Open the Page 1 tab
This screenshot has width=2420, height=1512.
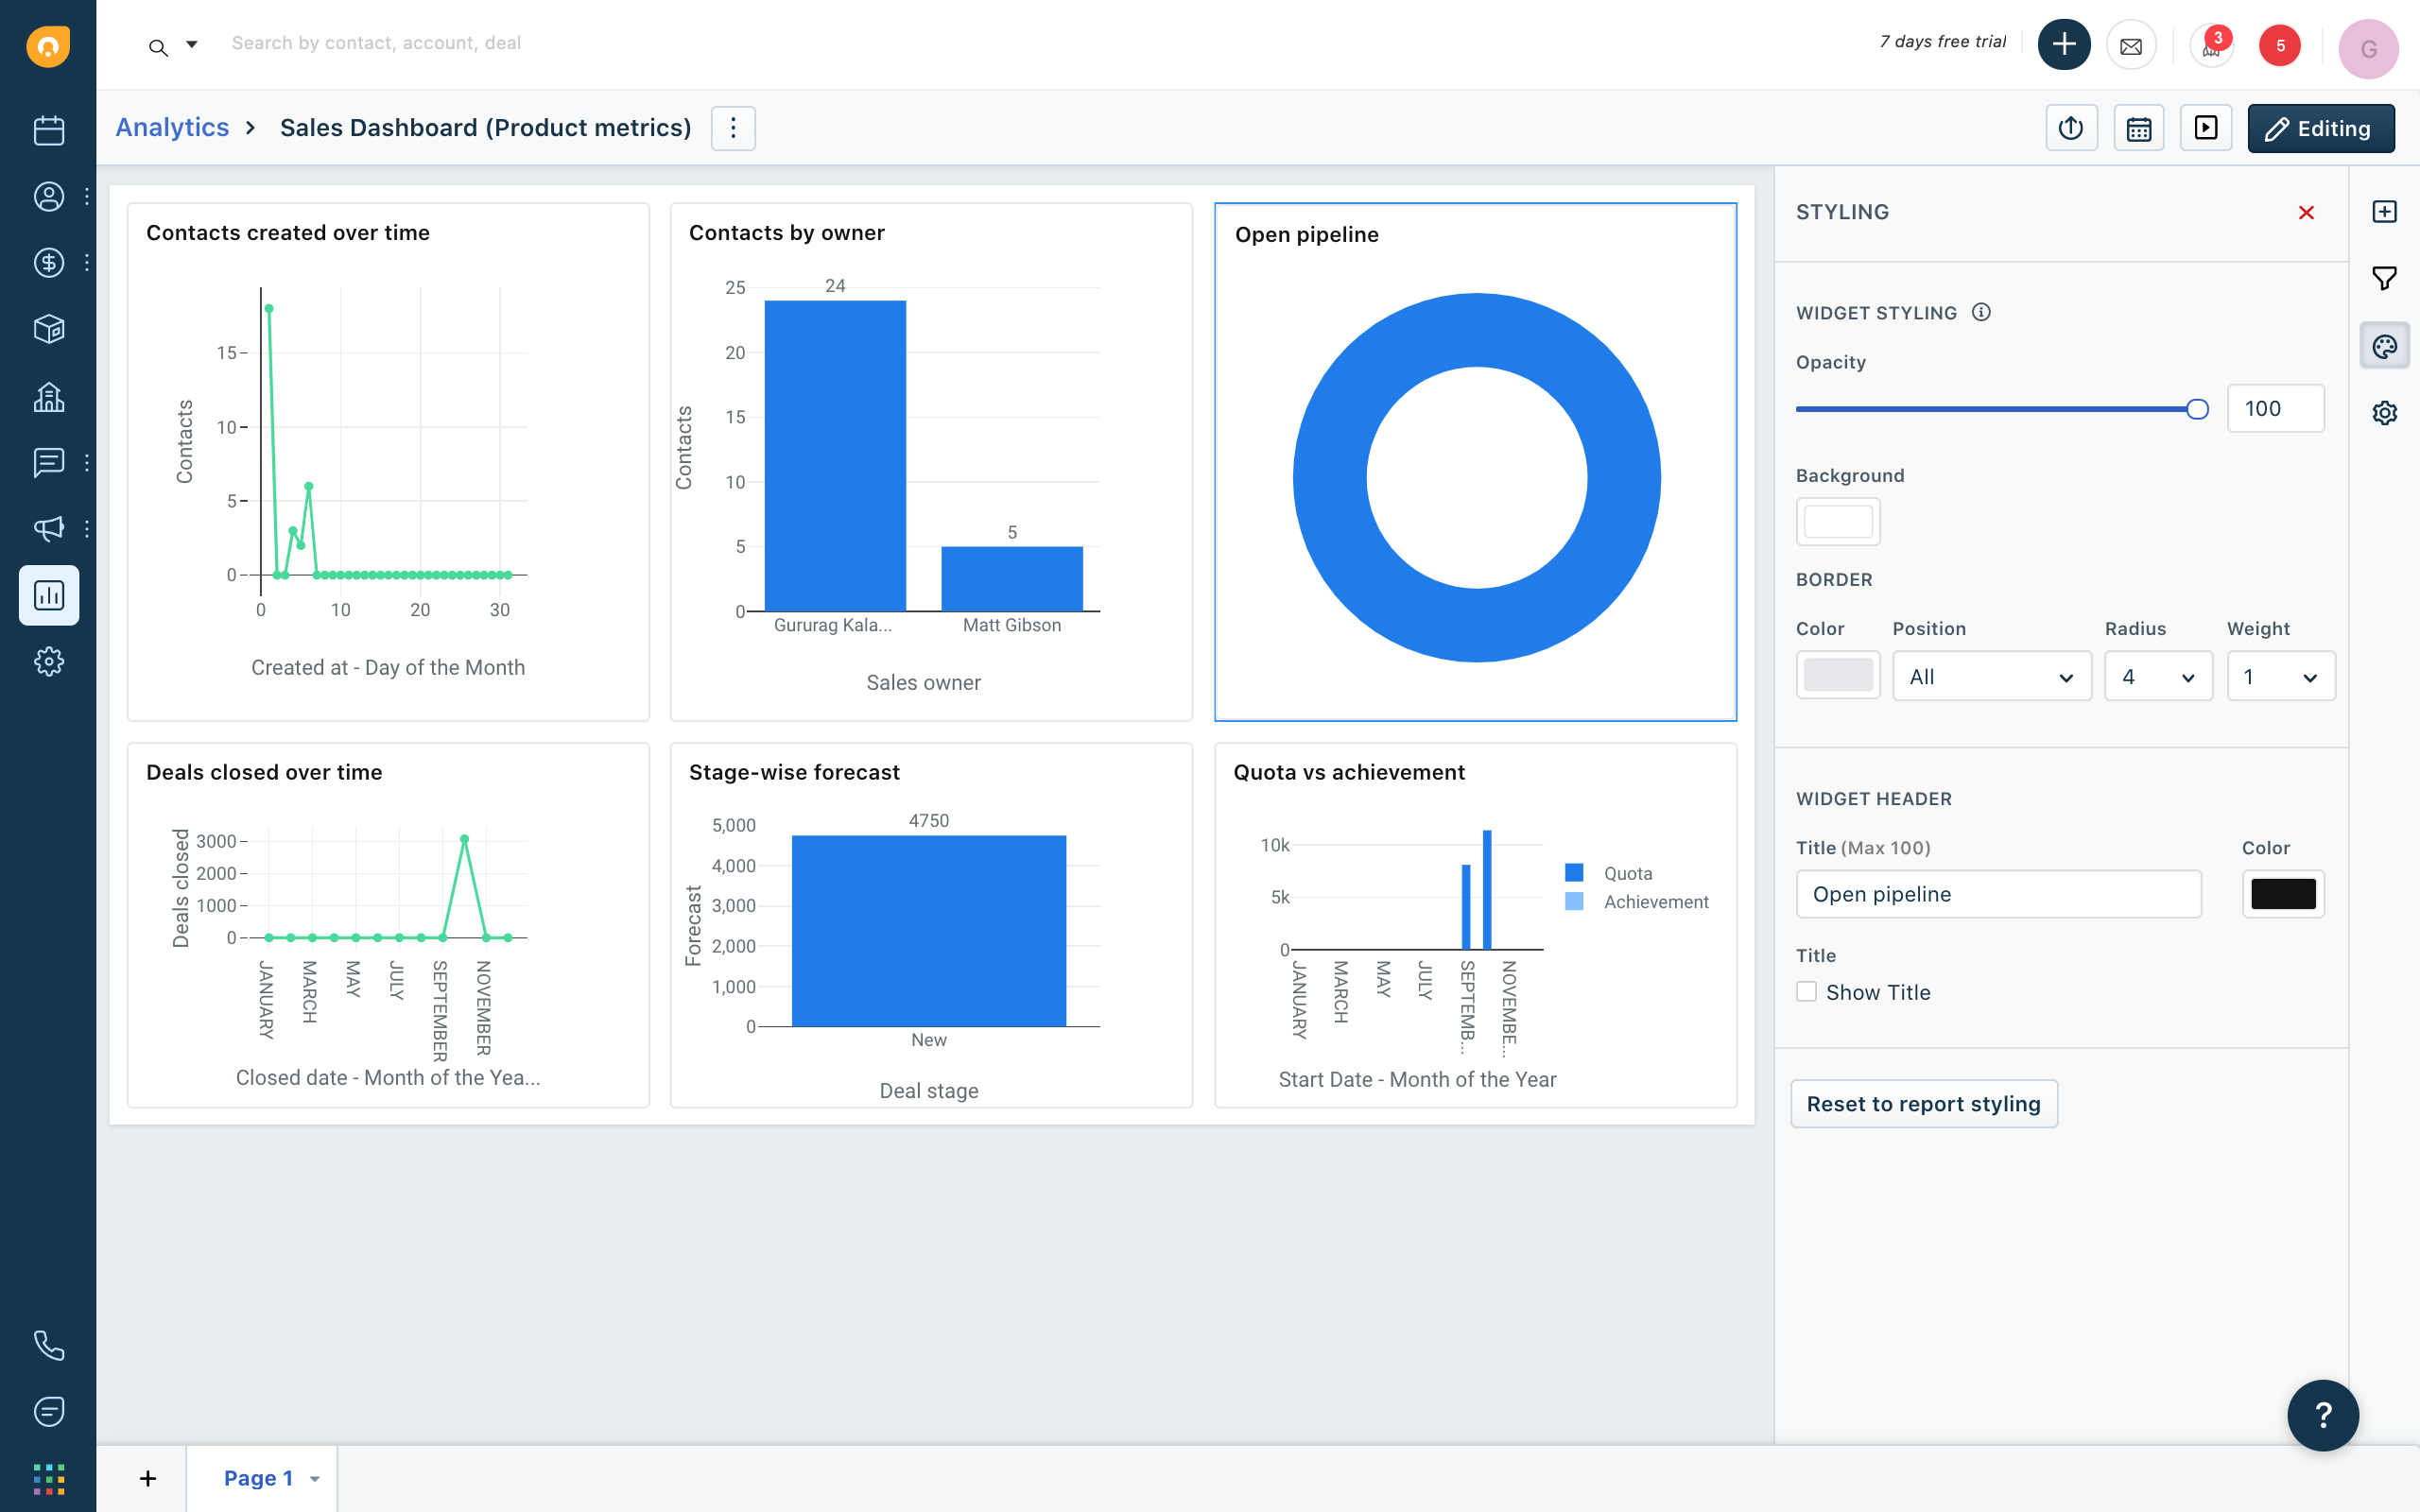(x=258, y=1478)
